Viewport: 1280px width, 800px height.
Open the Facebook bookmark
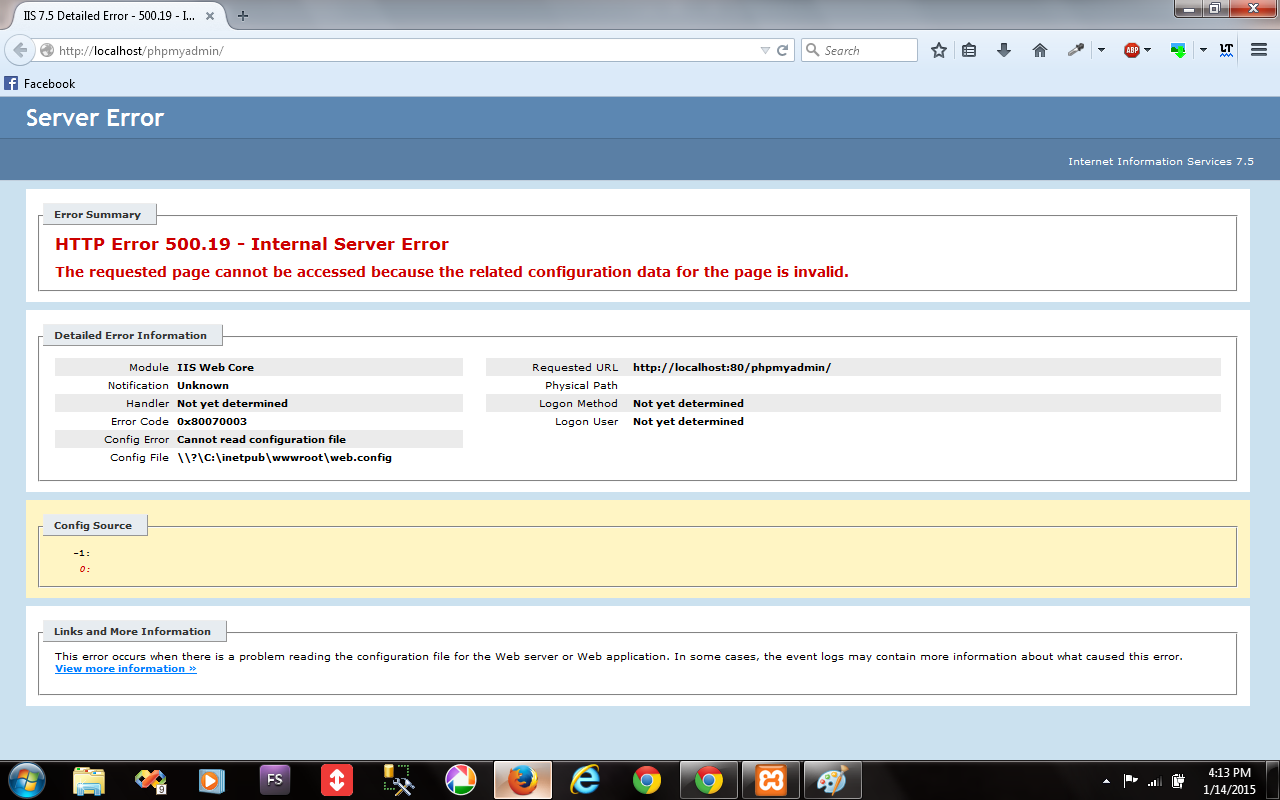40,84
